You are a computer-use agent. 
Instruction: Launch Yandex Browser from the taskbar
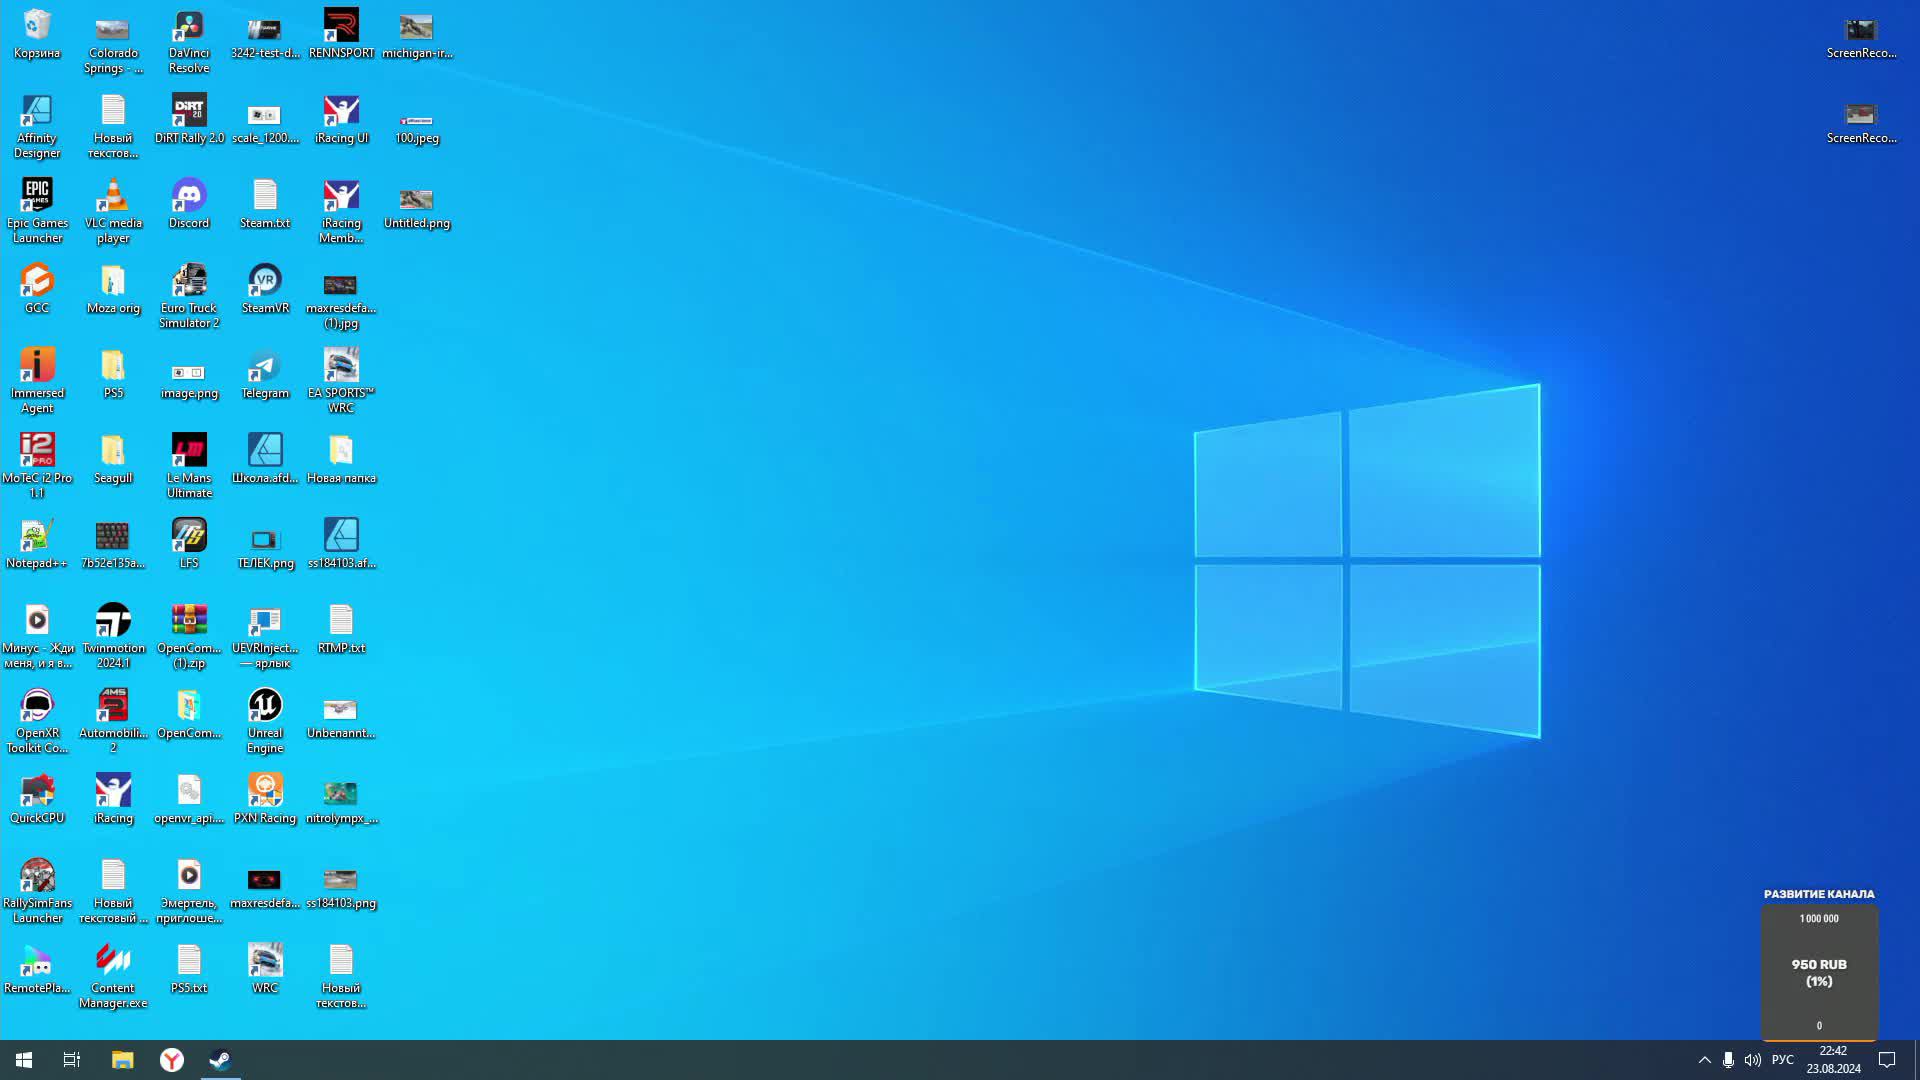coord(172,1060)
